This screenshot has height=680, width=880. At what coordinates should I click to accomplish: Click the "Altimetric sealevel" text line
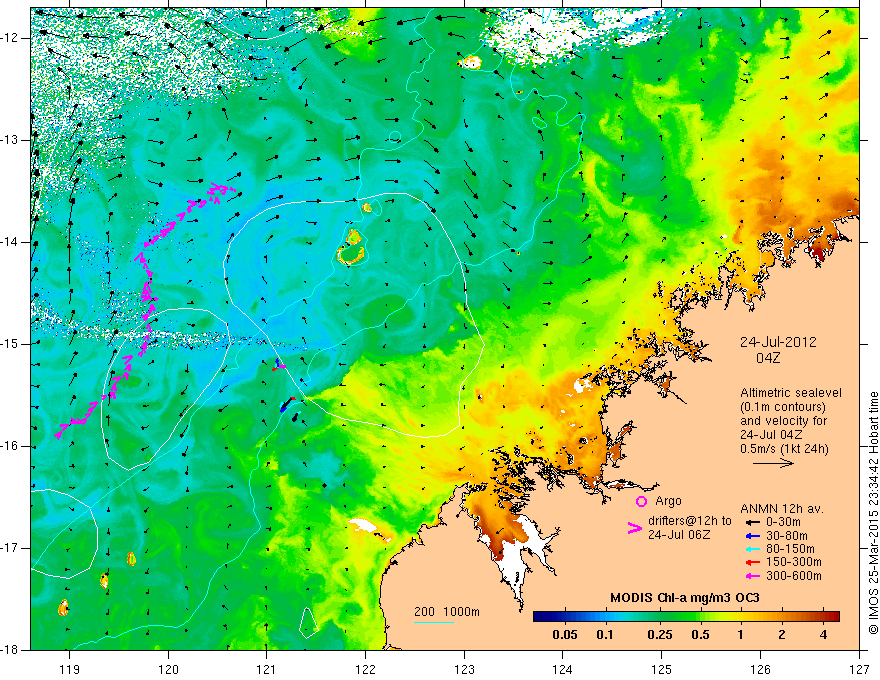point(791,393)
